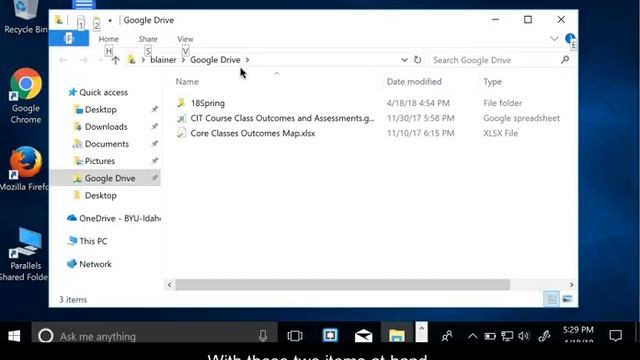The width and height of the screenshot is (640, 360).
Task: Go back with the back arrow
Action: pyautogui.click(x=63, y=60)
